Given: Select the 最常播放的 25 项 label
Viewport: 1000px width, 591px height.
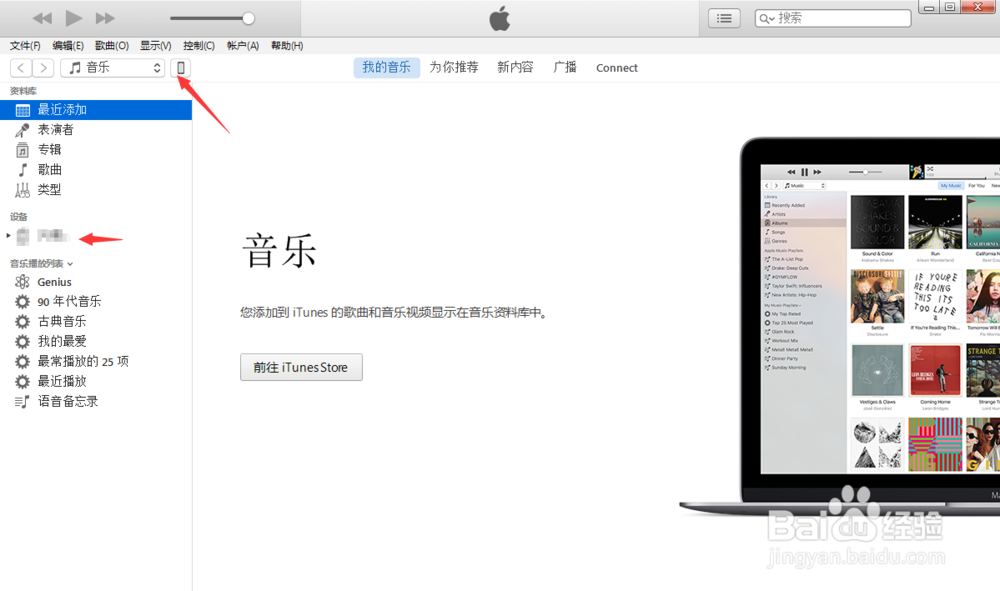Looking at the screenshot, I should pos(83,361).
